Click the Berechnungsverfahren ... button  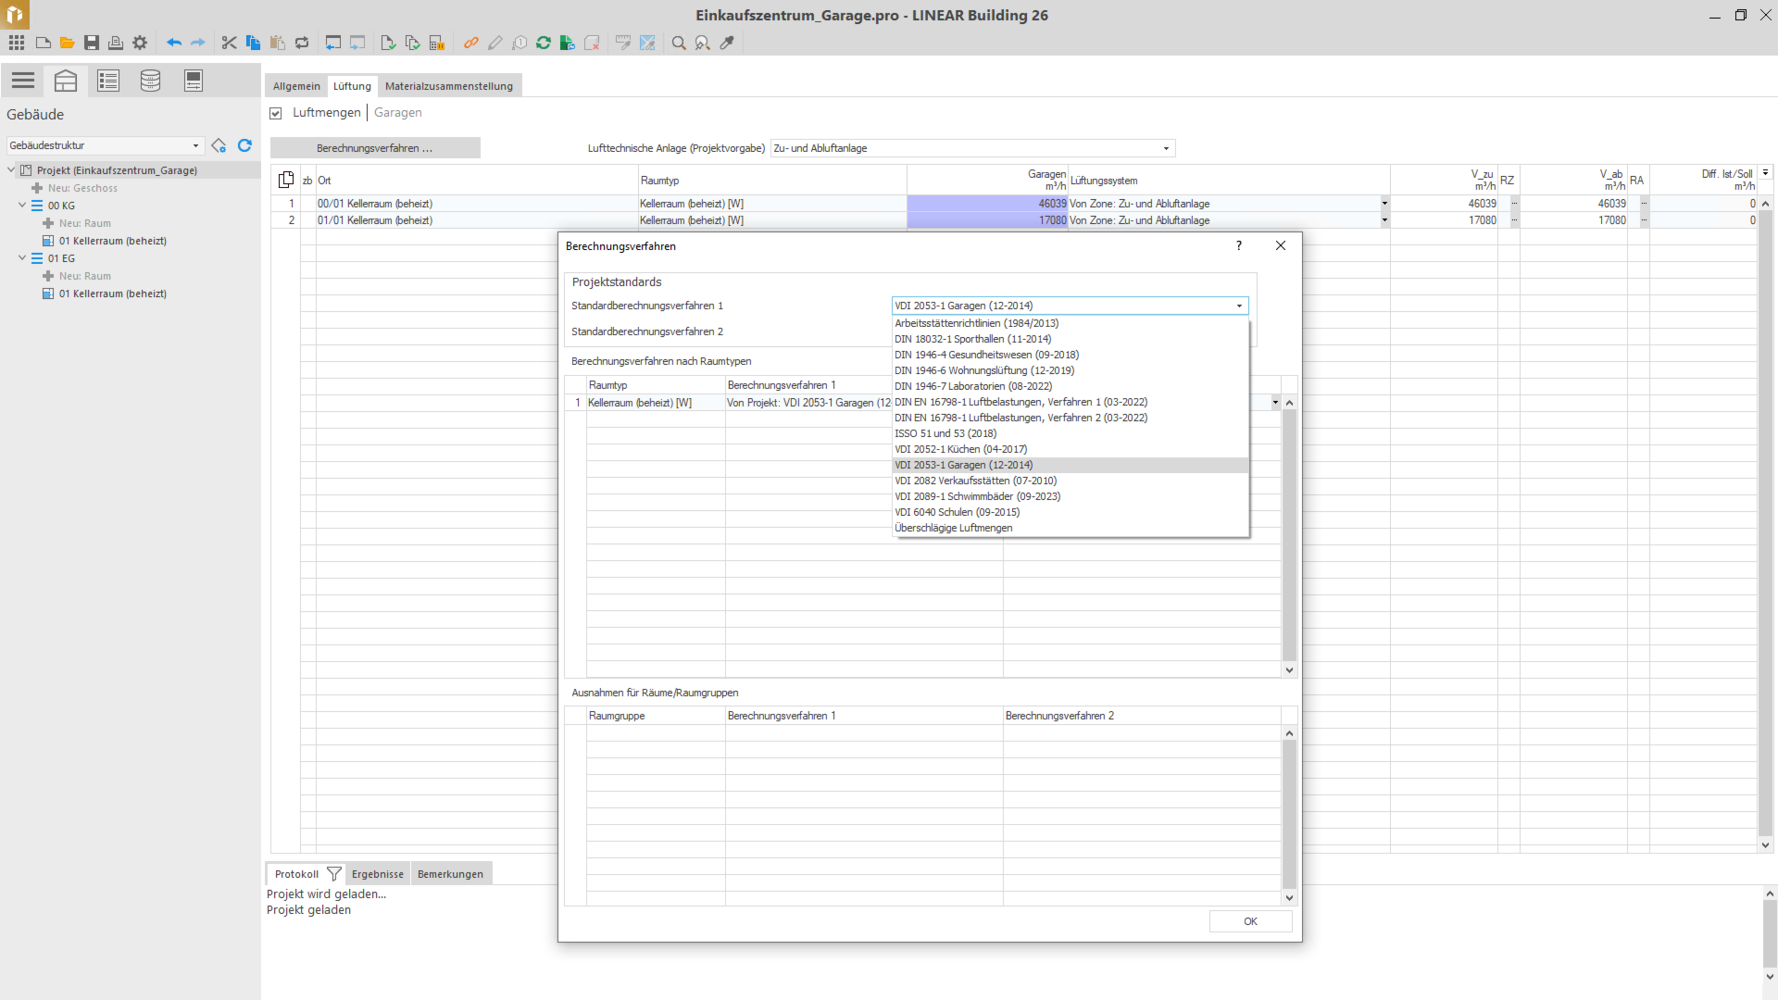(x=375, y=148)
